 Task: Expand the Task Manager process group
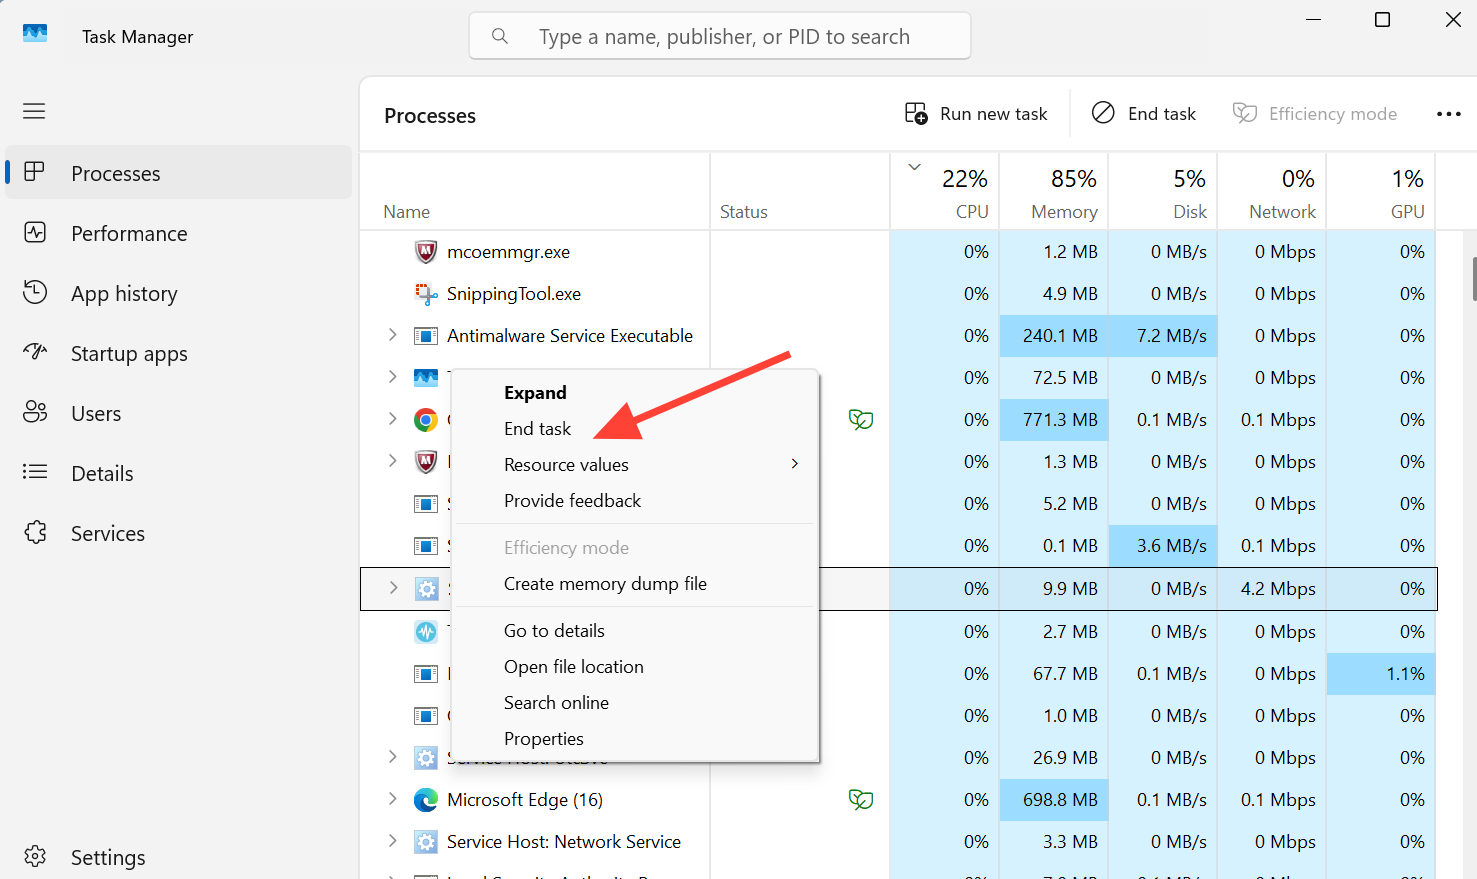393,377
